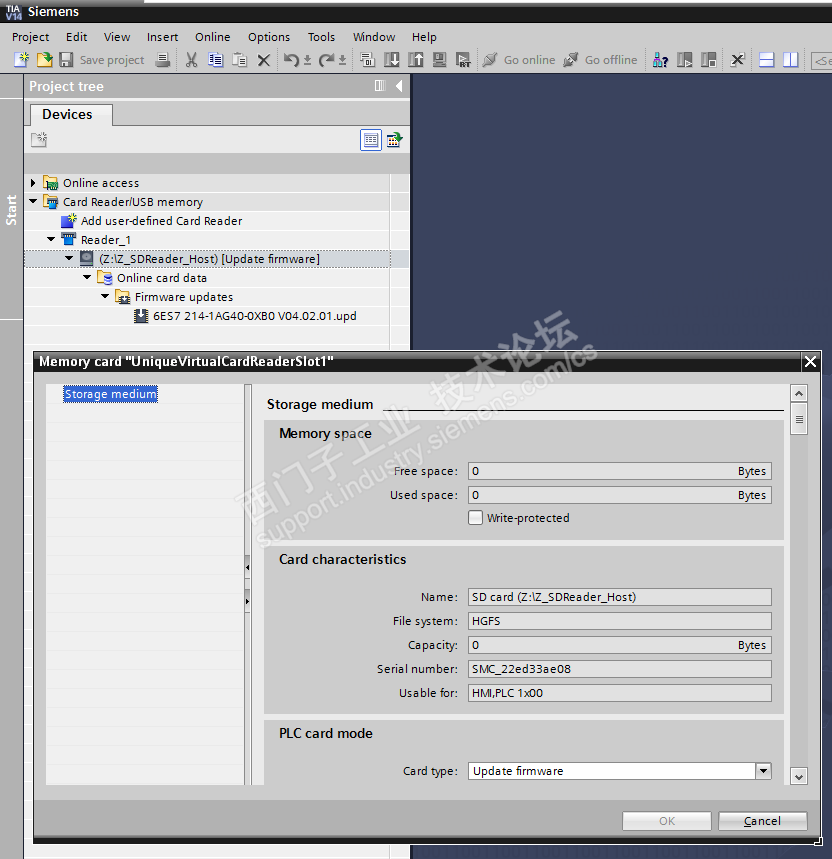Open the Start portal vertical tab

12,209
